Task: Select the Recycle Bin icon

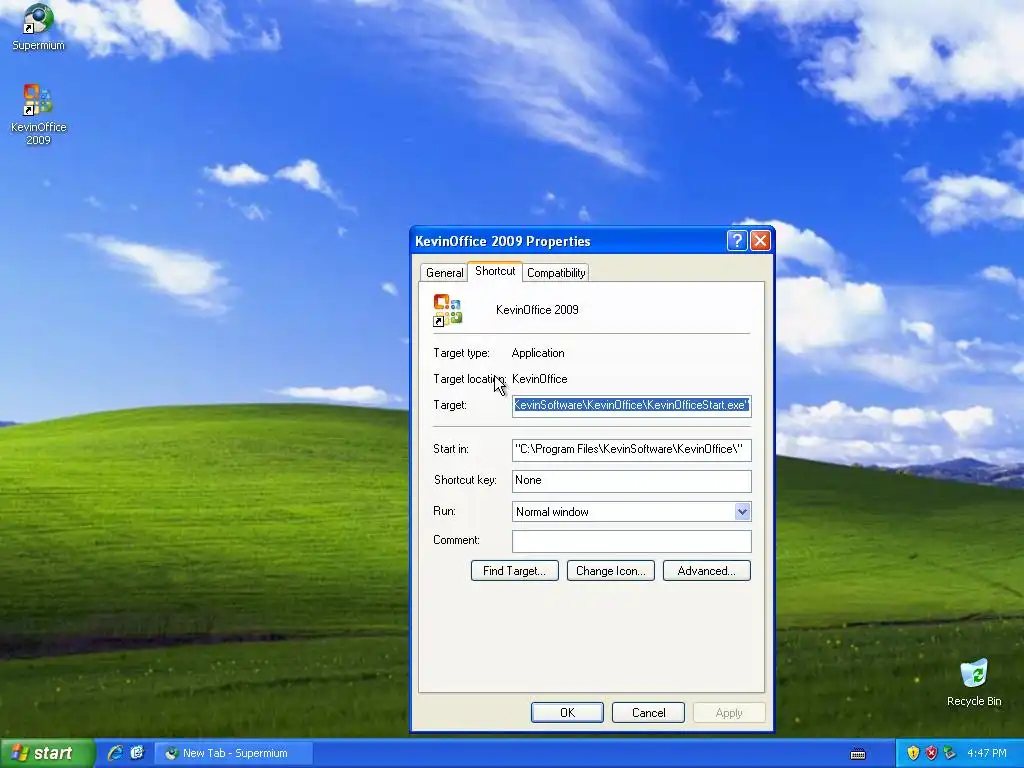Action: [974, 682]
